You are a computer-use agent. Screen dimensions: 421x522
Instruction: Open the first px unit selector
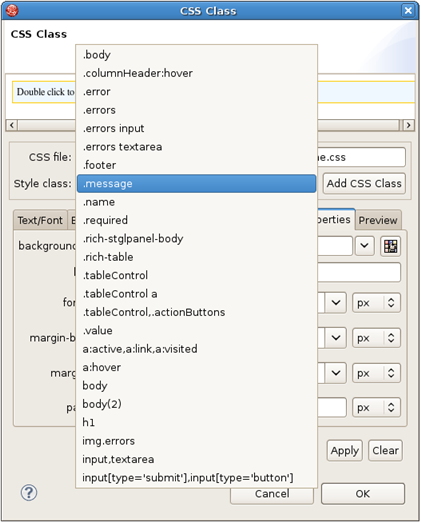(x=376, y=303)
